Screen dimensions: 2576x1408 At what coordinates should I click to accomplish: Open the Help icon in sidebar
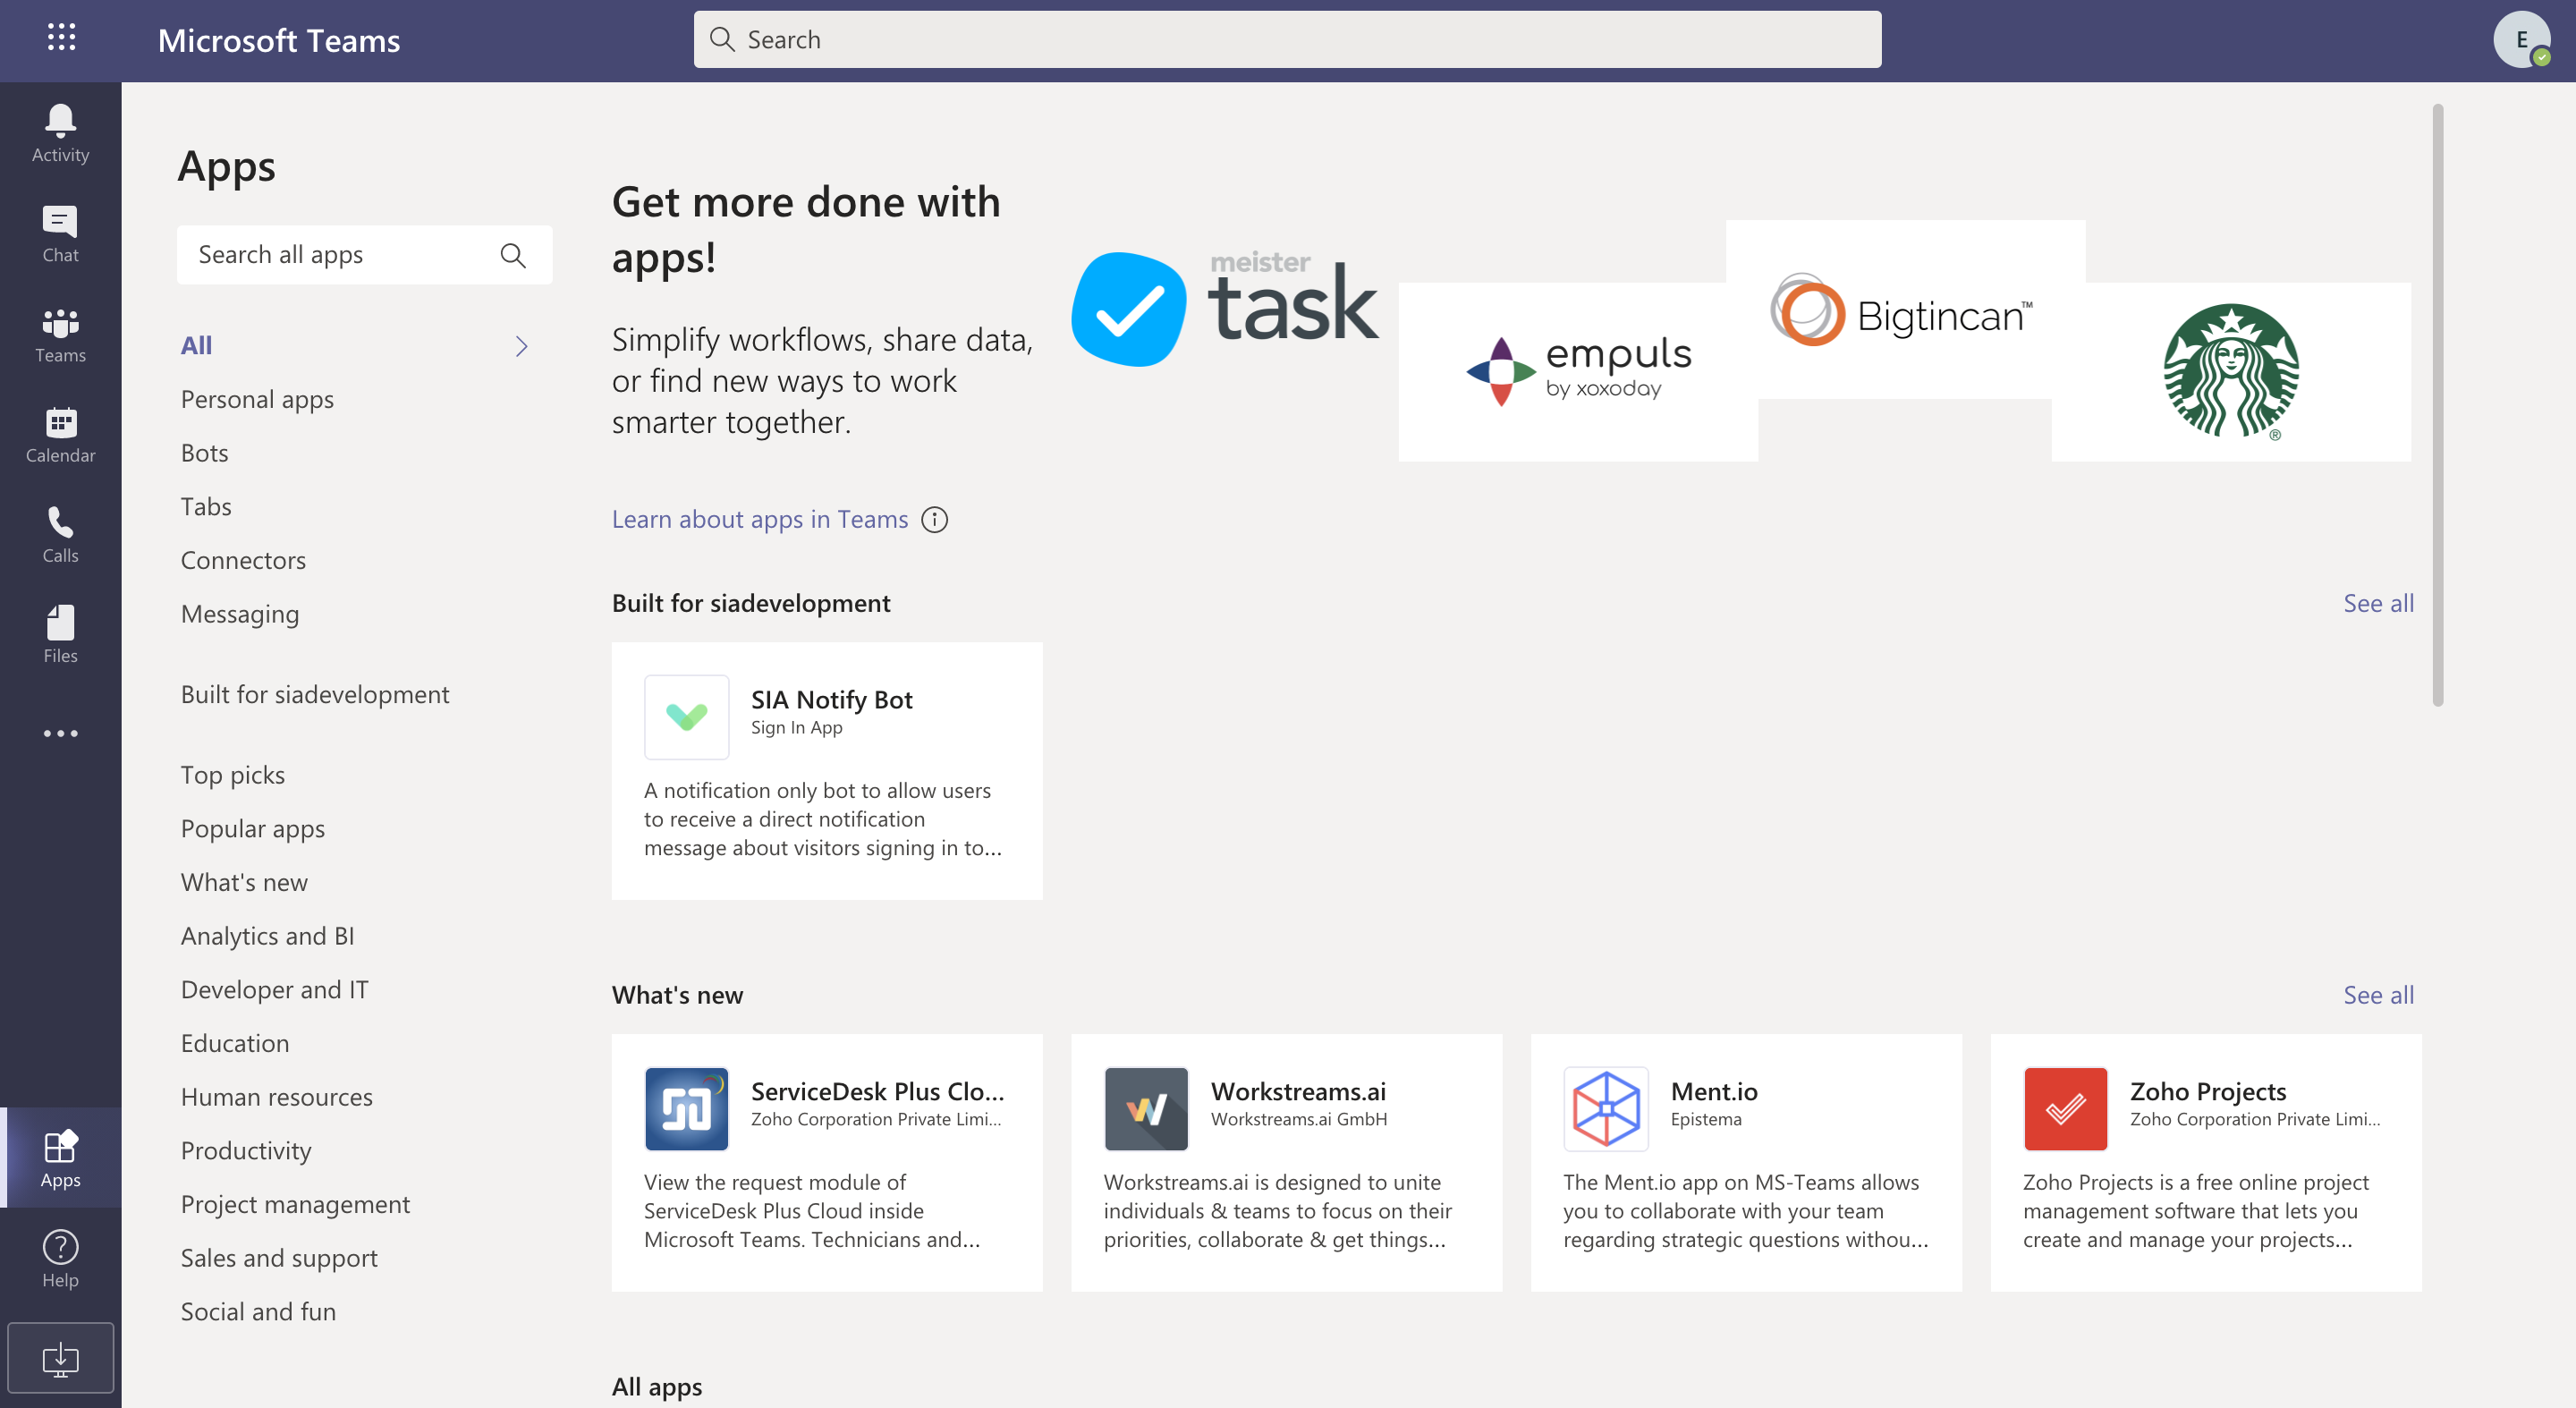(61, 1249)
